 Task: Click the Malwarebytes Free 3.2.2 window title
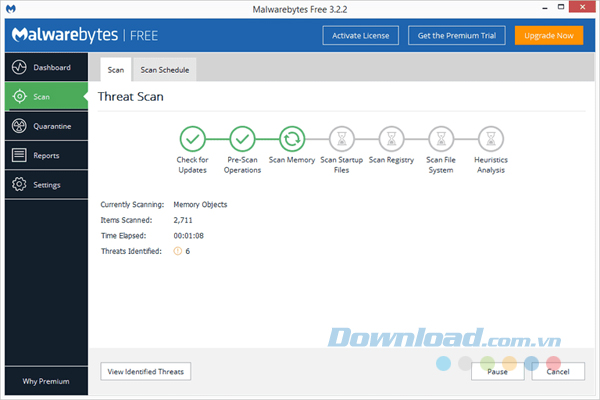(x=300, y=9)
